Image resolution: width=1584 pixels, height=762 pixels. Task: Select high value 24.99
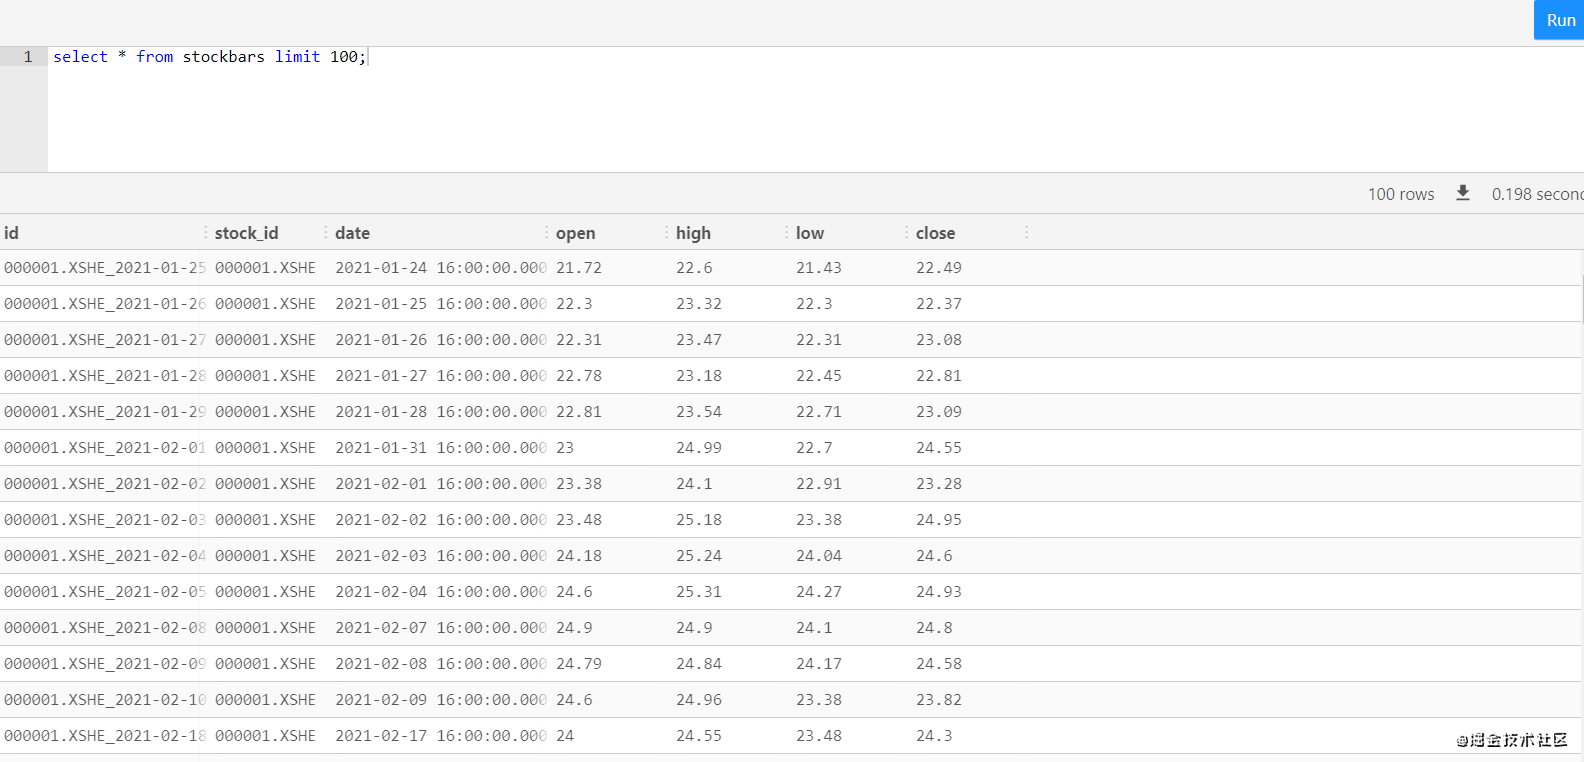[699, 448]
